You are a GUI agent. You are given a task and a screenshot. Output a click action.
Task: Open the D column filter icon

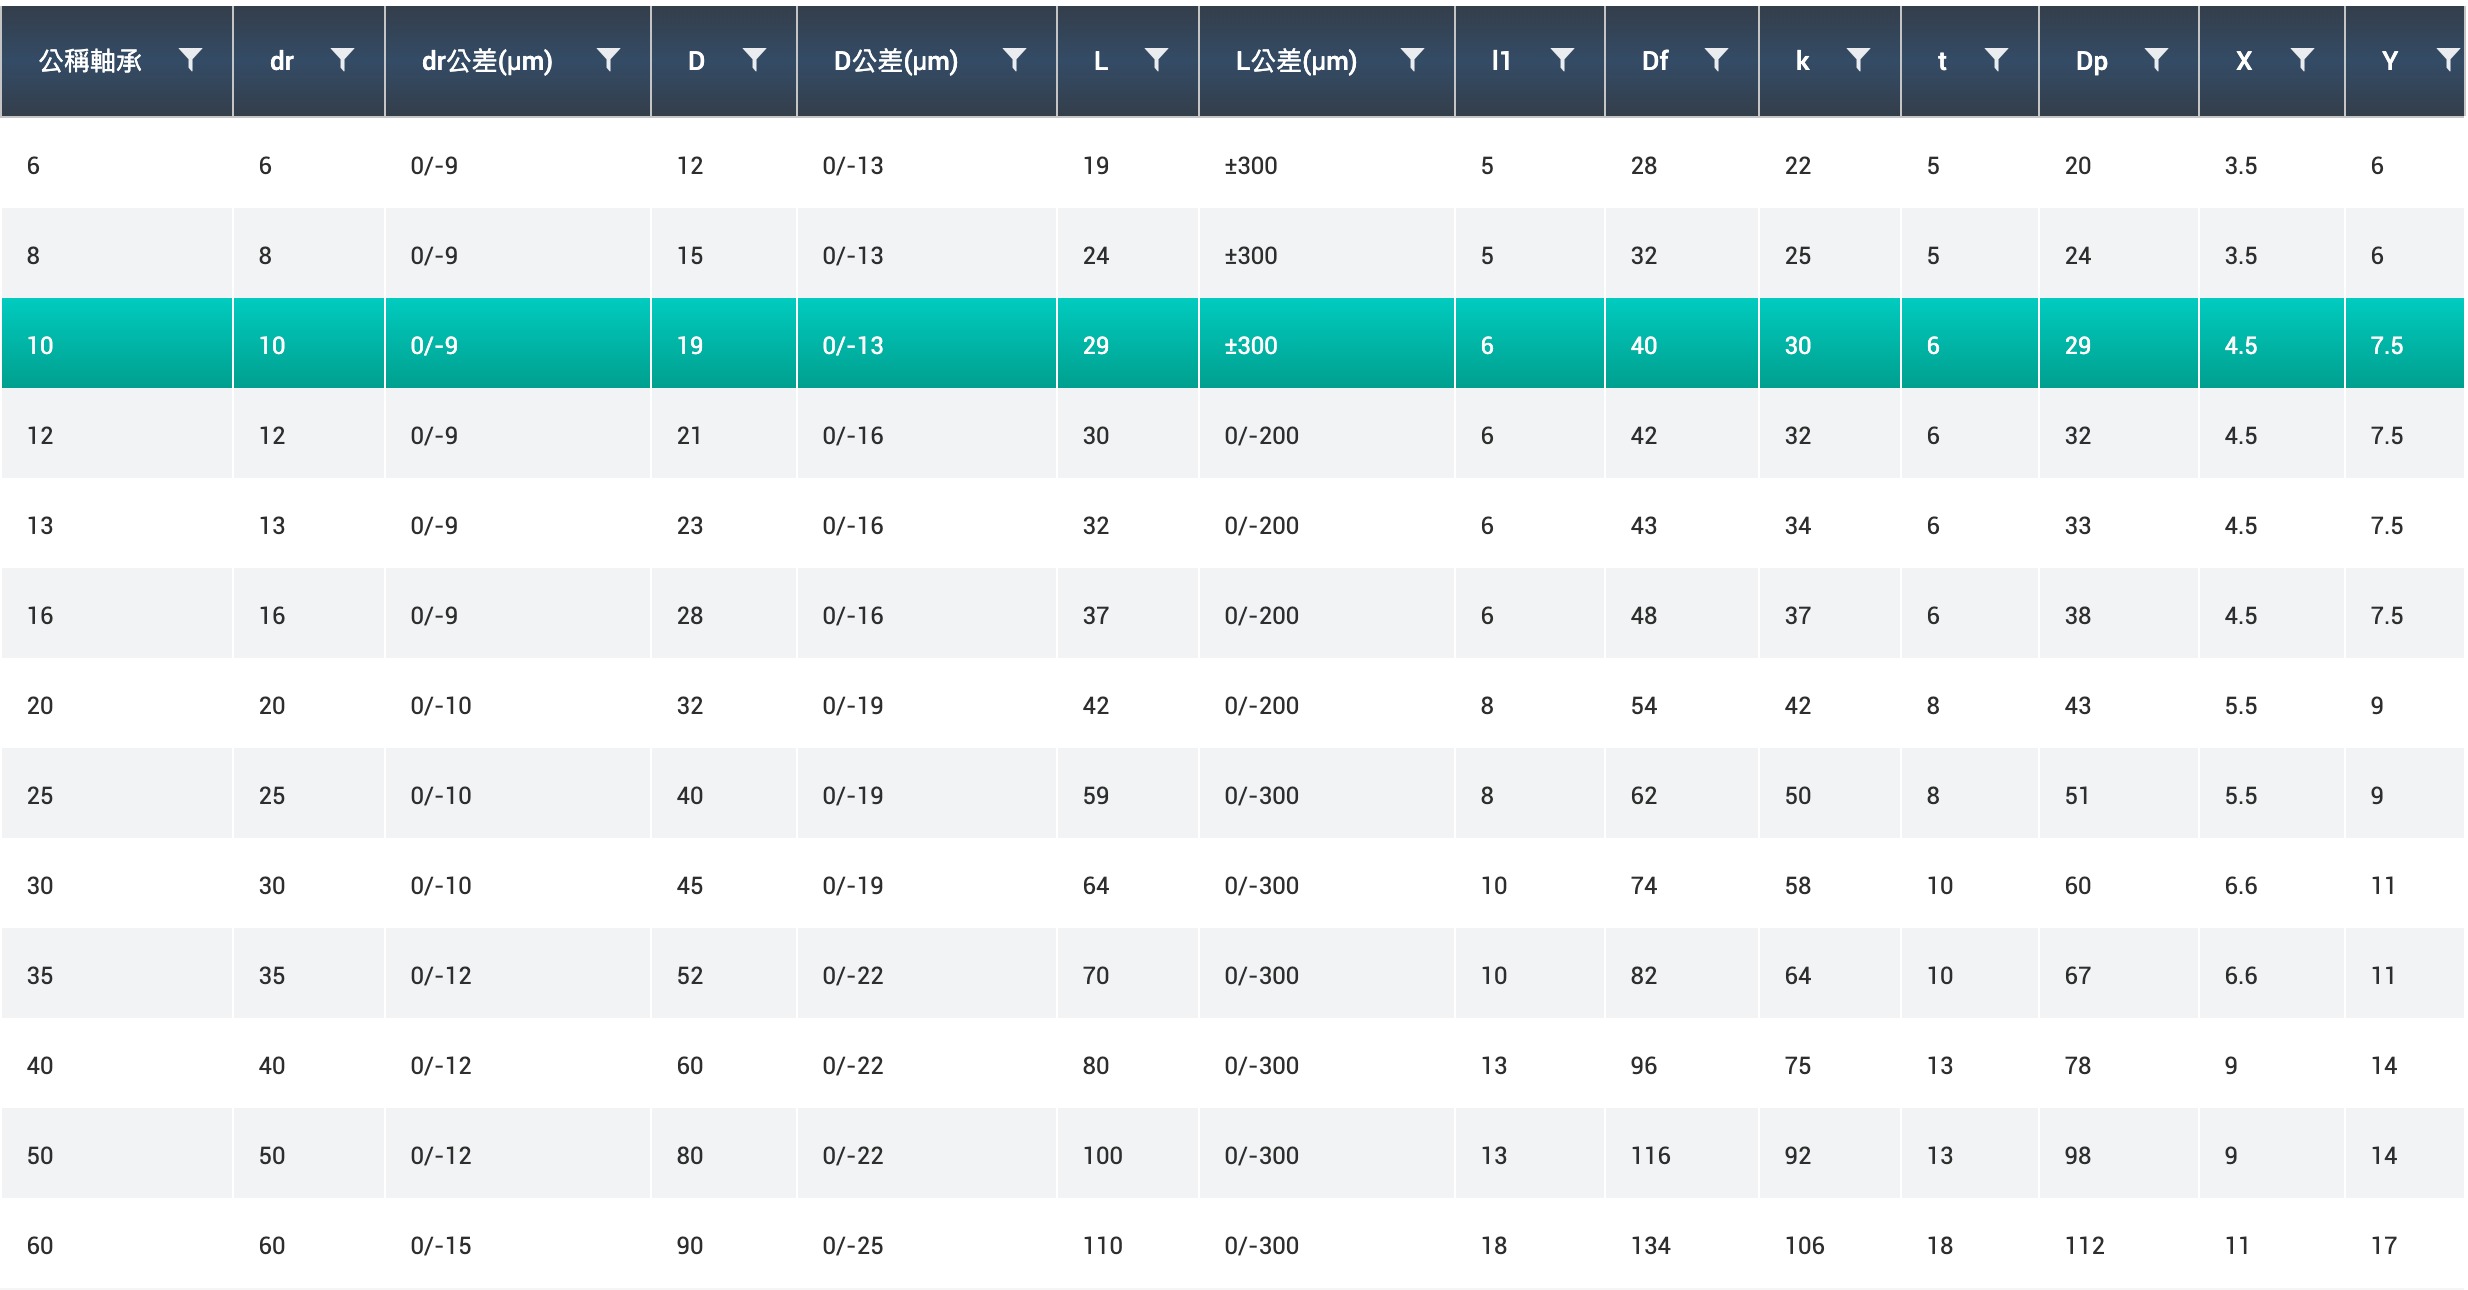pos(755,60)
